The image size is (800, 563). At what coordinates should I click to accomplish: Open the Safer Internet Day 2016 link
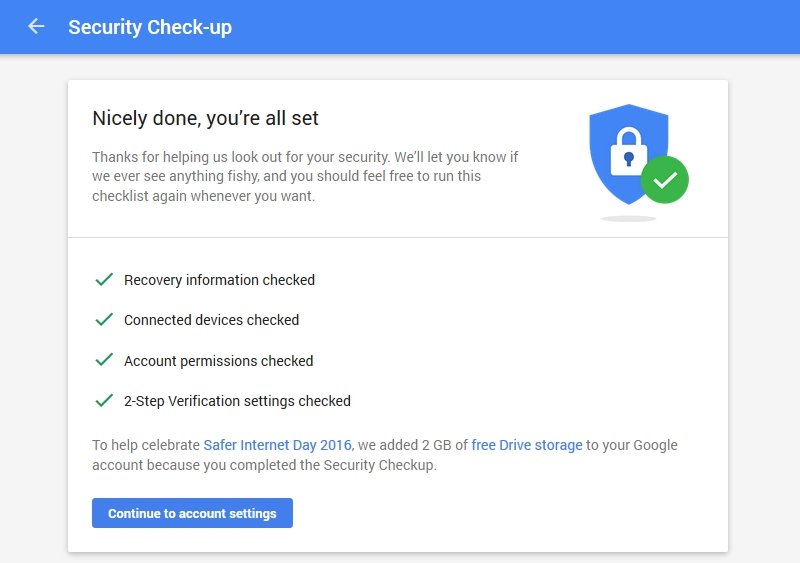click(278, 445)
